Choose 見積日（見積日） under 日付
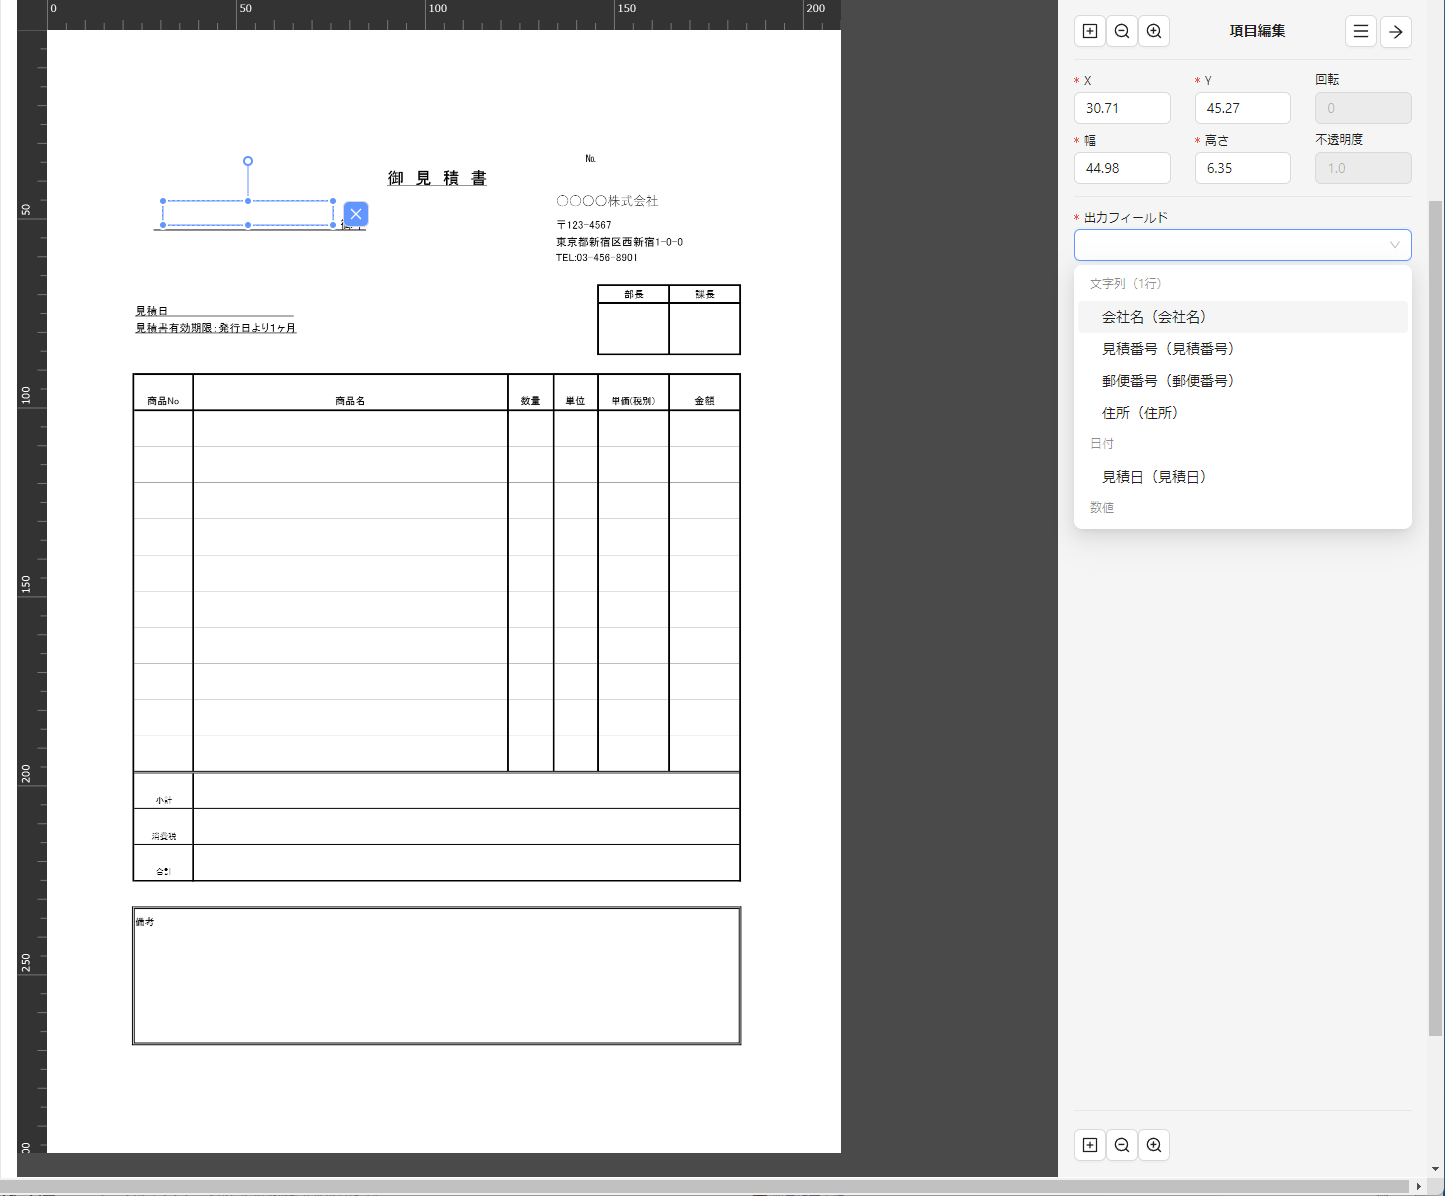 1154,477
